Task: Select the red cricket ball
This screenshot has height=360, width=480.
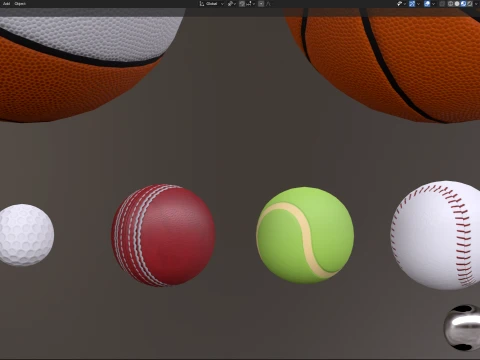Action: point(163,235)
